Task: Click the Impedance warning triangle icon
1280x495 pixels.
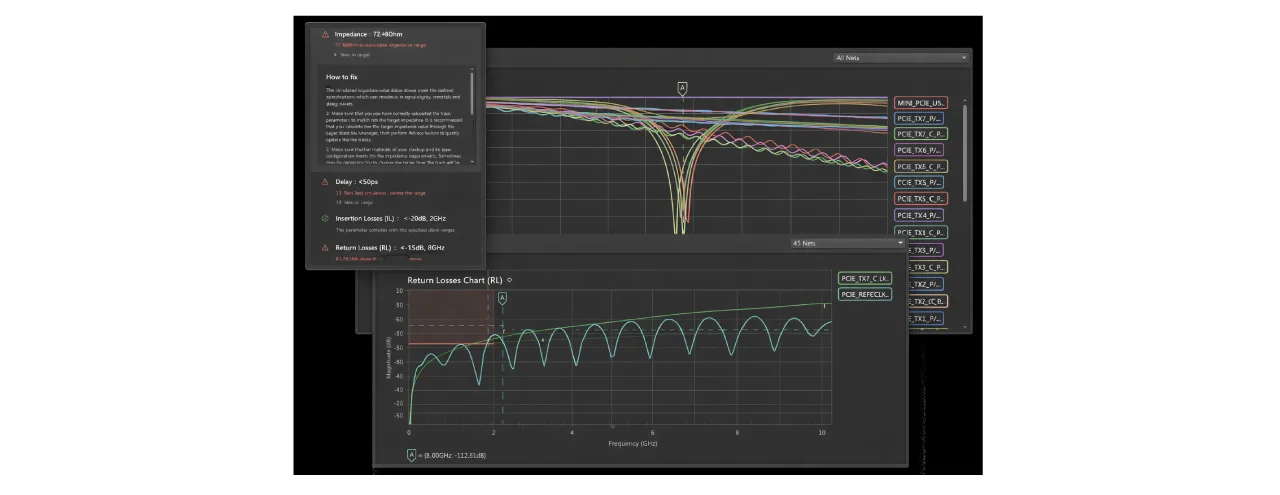Action: click(324, 34)
